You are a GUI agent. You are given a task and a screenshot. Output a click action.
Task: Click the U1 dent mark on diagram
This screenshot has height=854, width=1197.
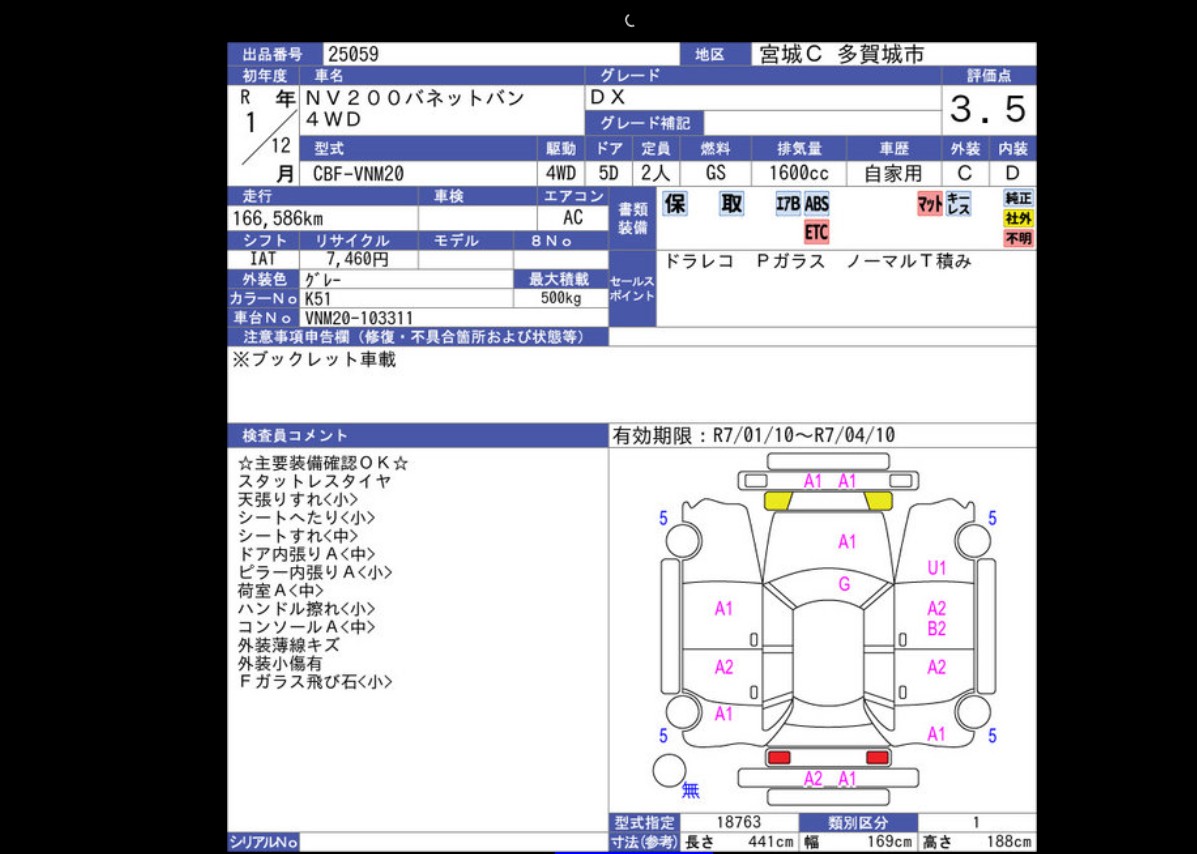click(x=937, y=568)
